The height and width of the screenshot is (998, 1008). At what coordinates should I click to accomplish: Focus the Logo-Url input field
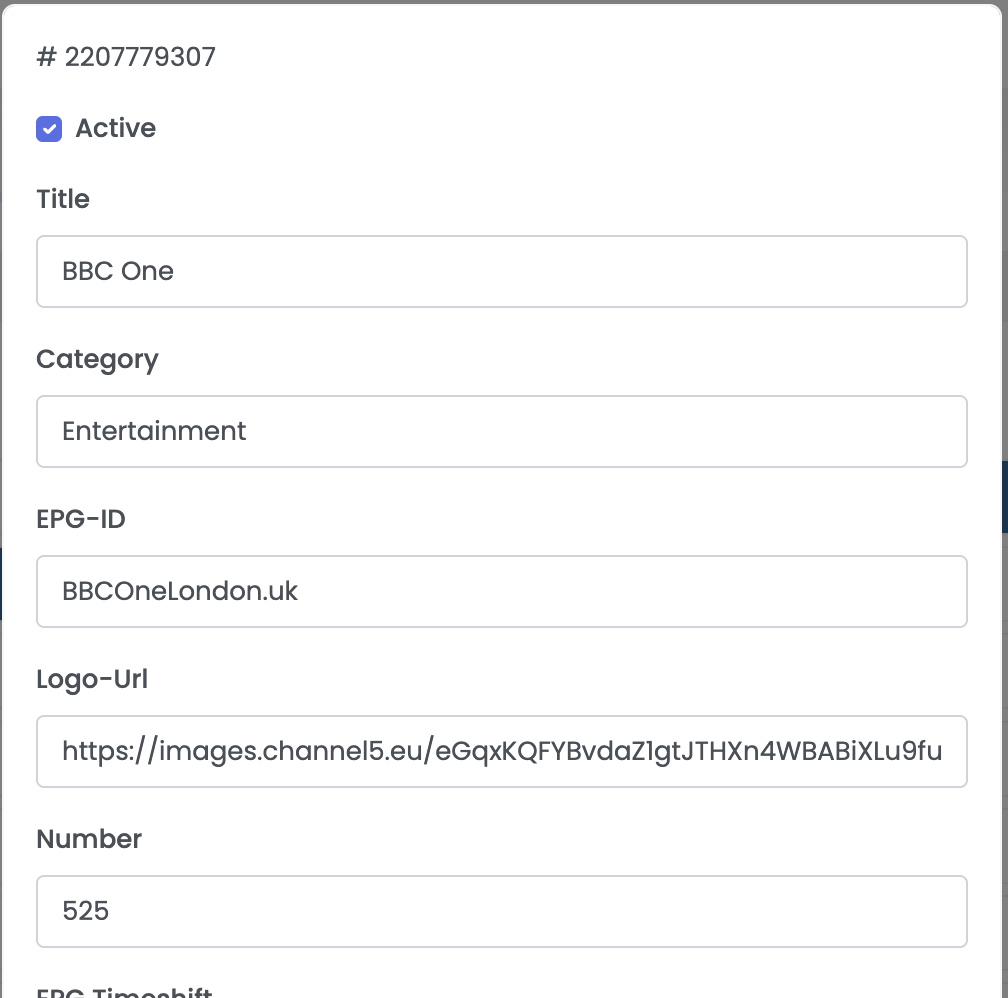click(x=500, y=751)
